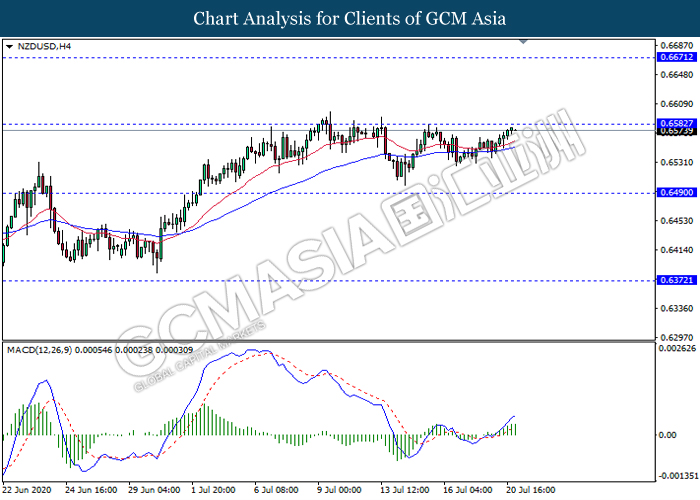The height and width of the screenshot is (500, 700).
Task: Click the 0.64140 price scale value
Action: point(677,250)
